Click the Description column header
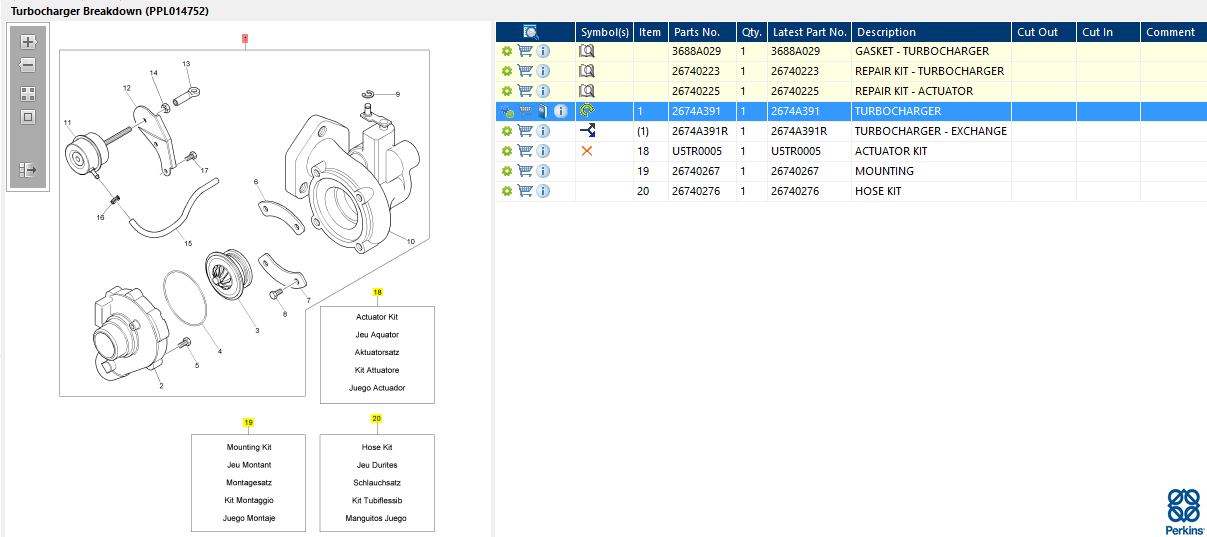 coord(886,32)
